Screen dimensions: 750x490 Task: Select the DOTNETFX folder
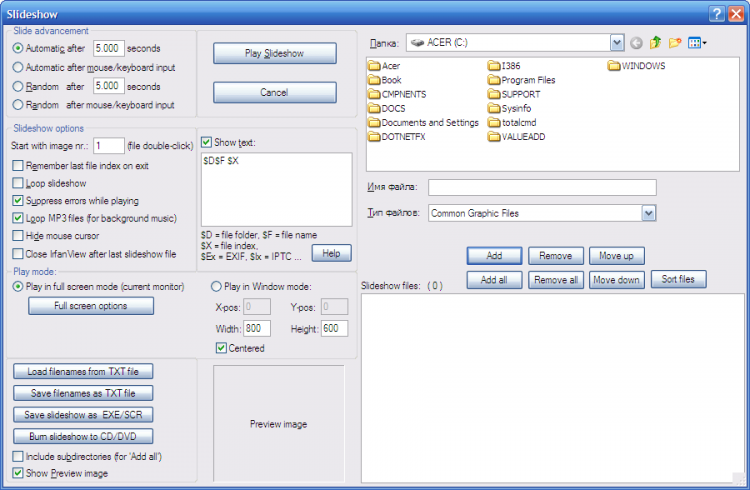pyautogui.click(x=397, y=137)
